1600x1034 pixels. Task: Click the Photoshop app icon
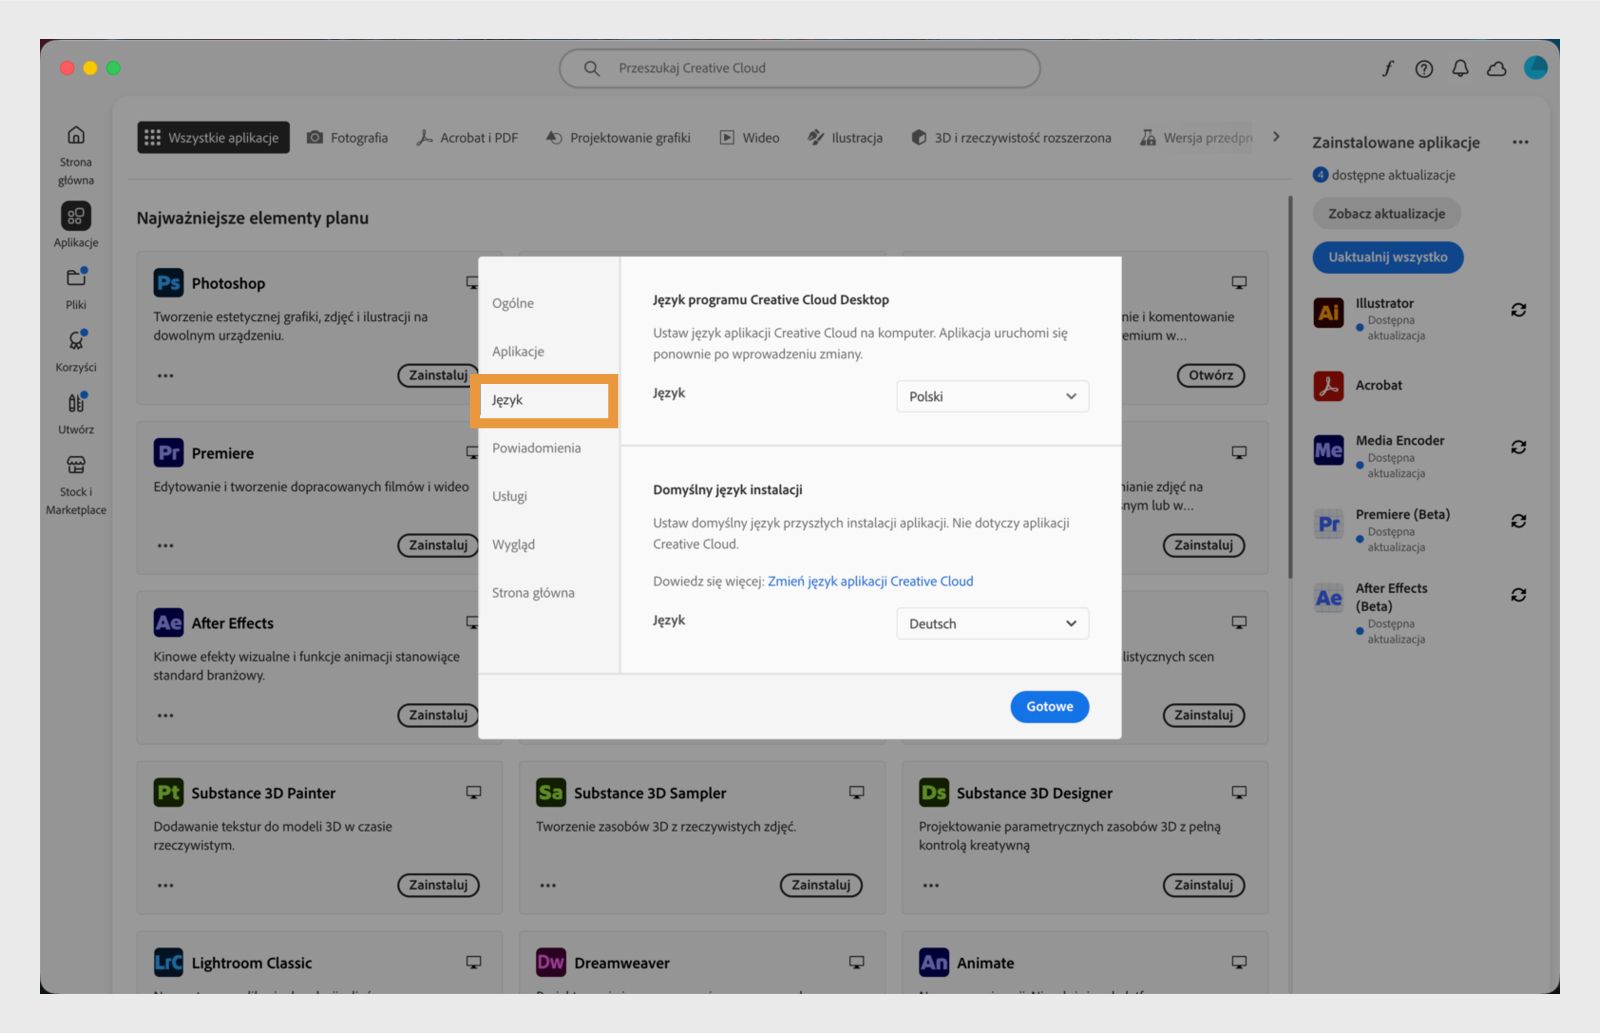pos(169,283)
